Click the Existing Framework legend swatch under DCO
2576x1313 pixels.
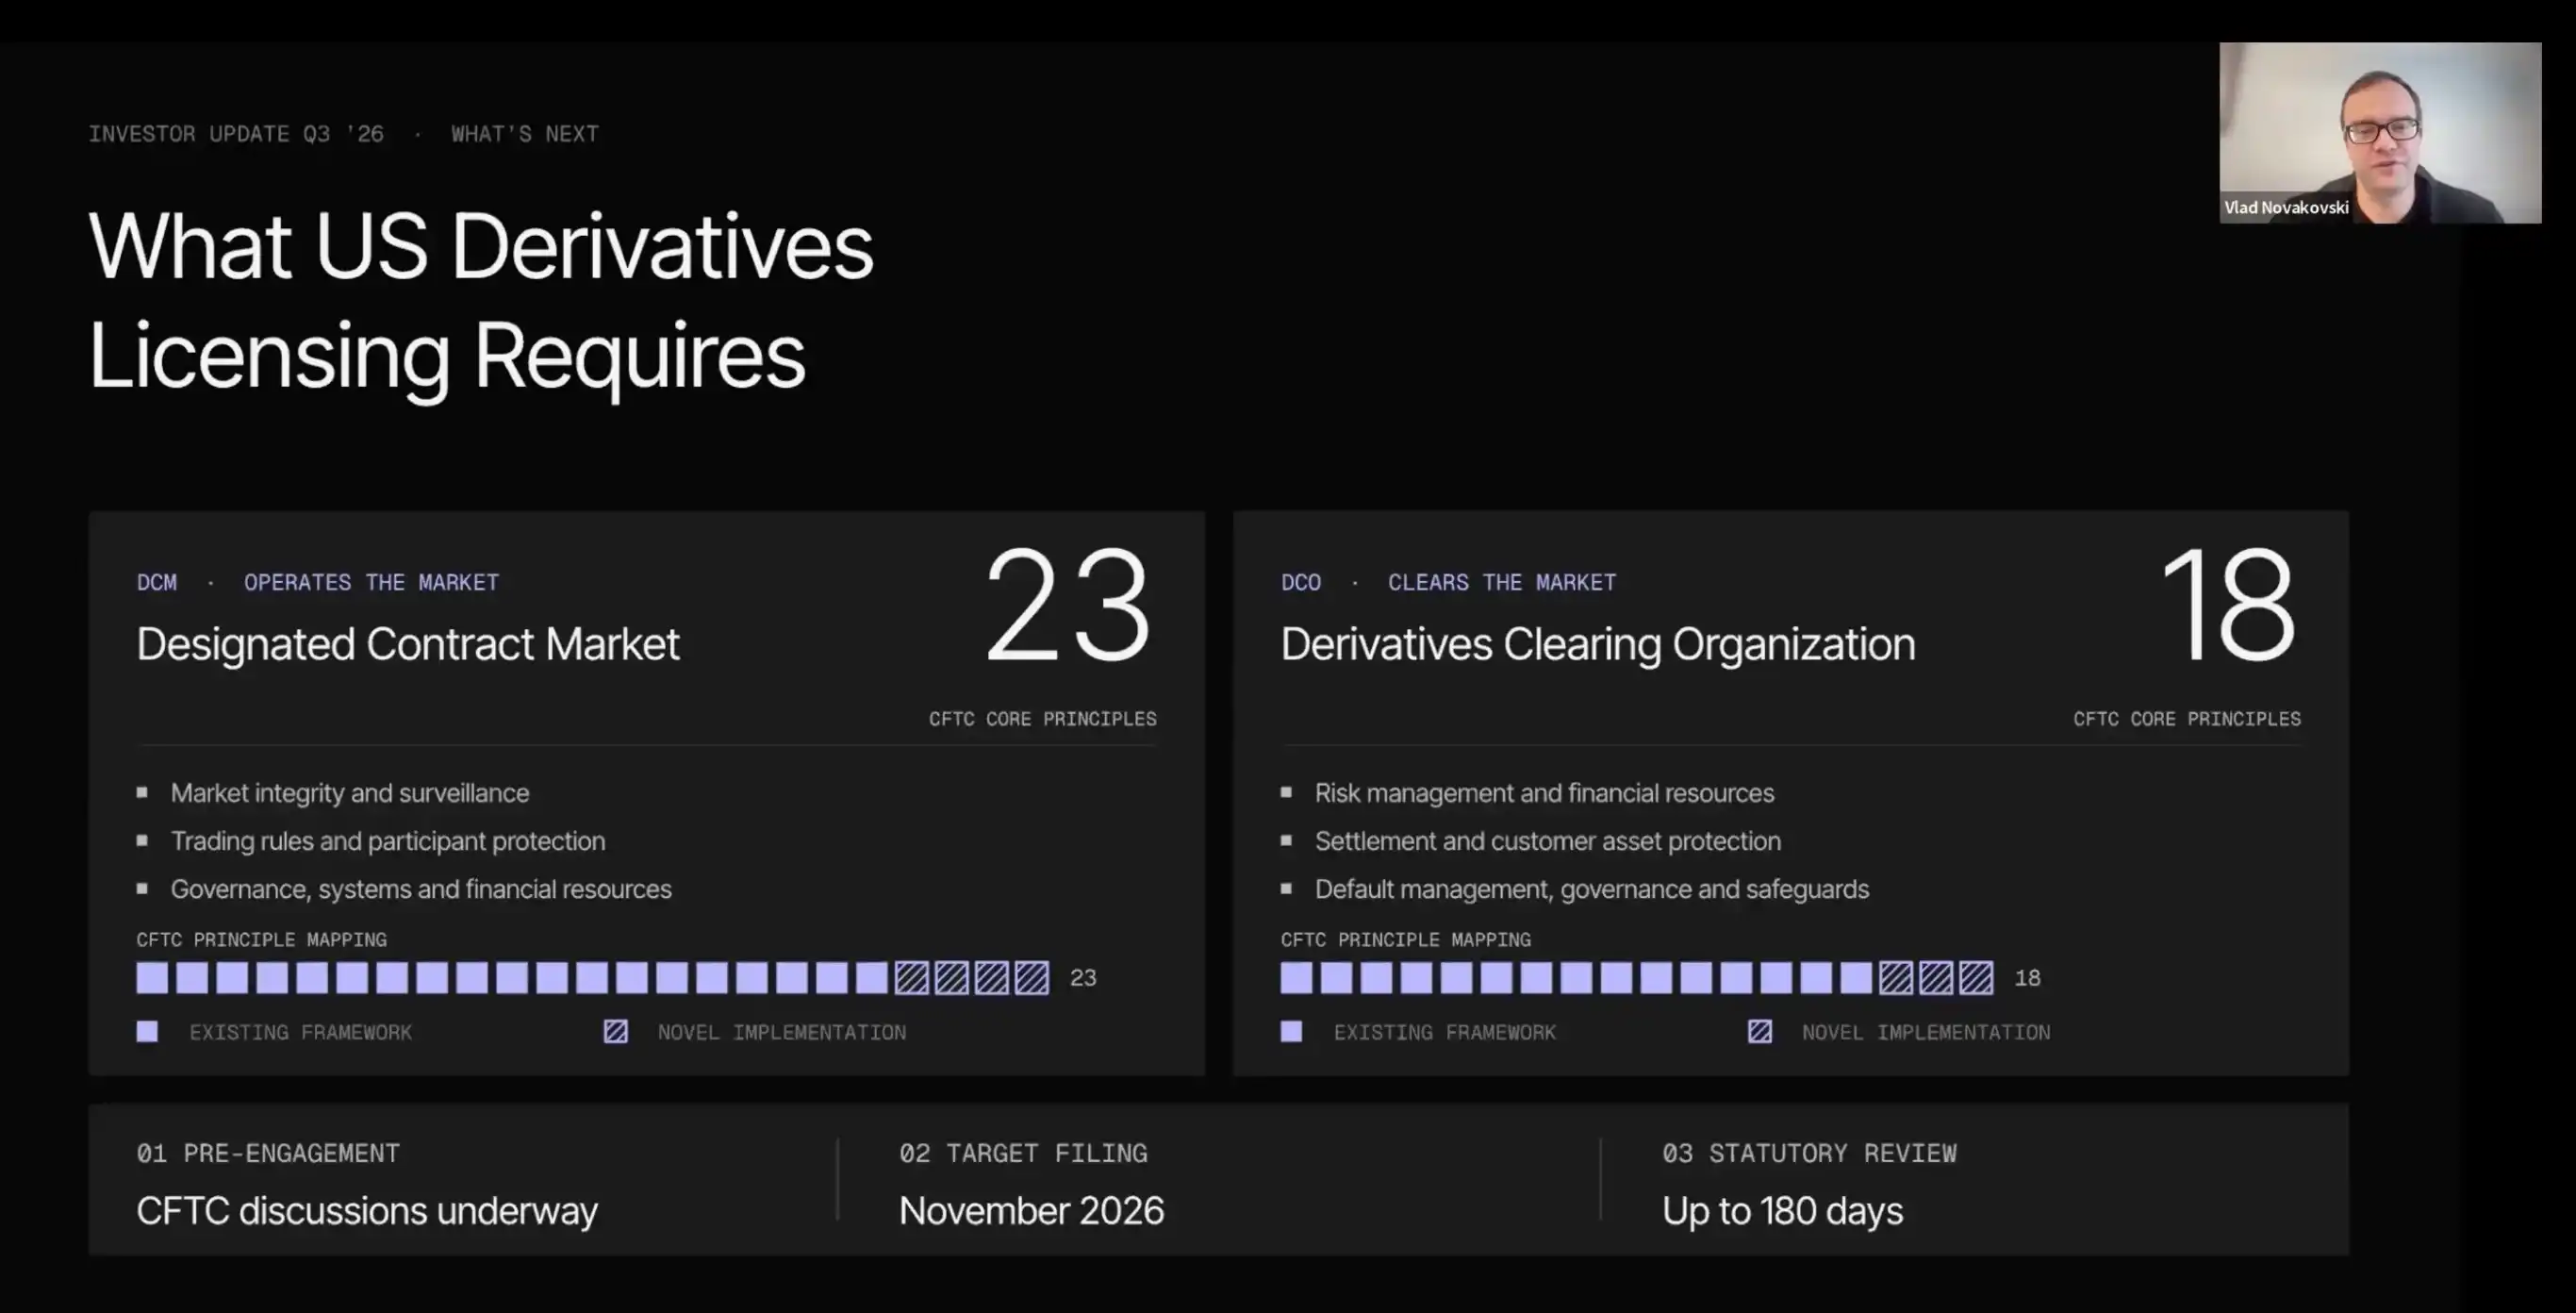click(x=1291, y=1031)
